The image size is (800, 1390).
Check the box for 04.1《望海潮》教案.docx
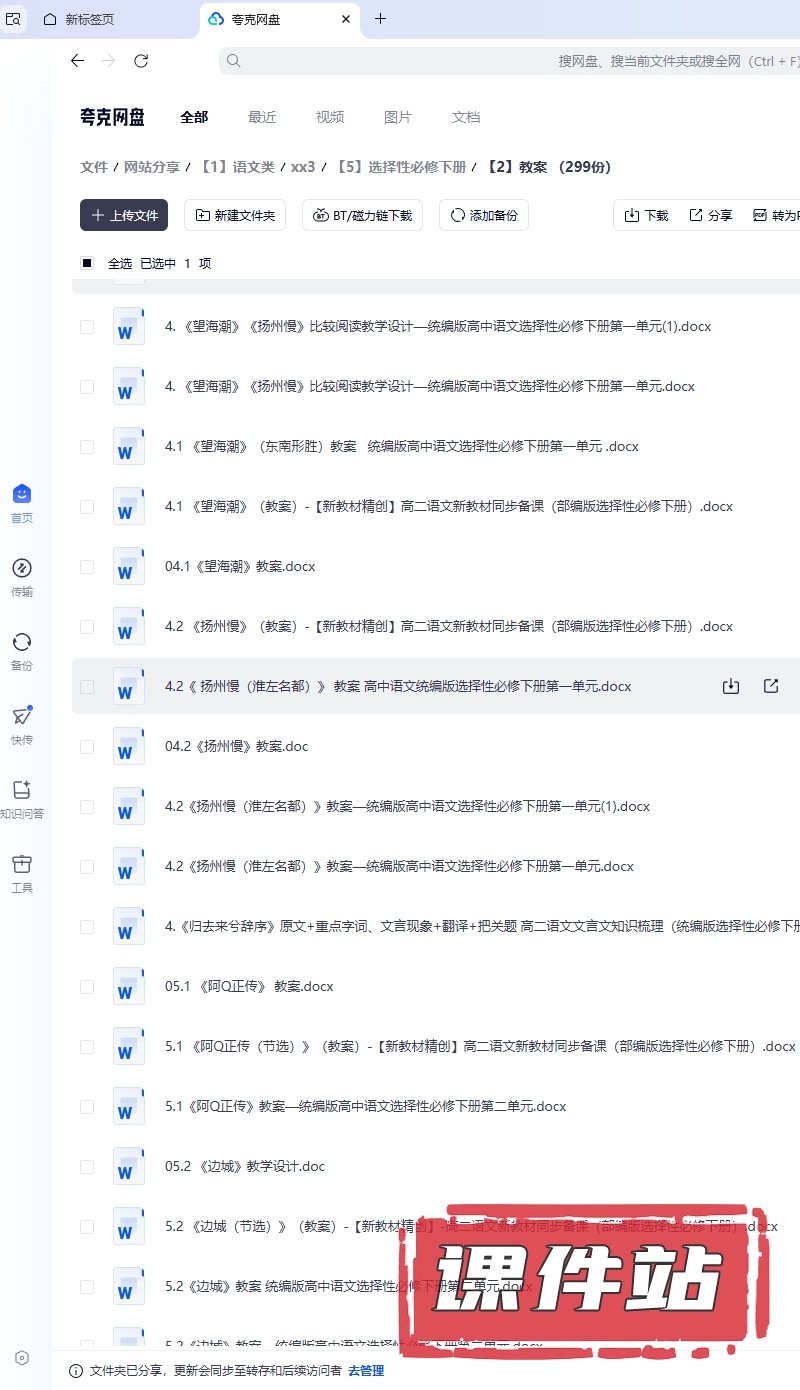87,567
